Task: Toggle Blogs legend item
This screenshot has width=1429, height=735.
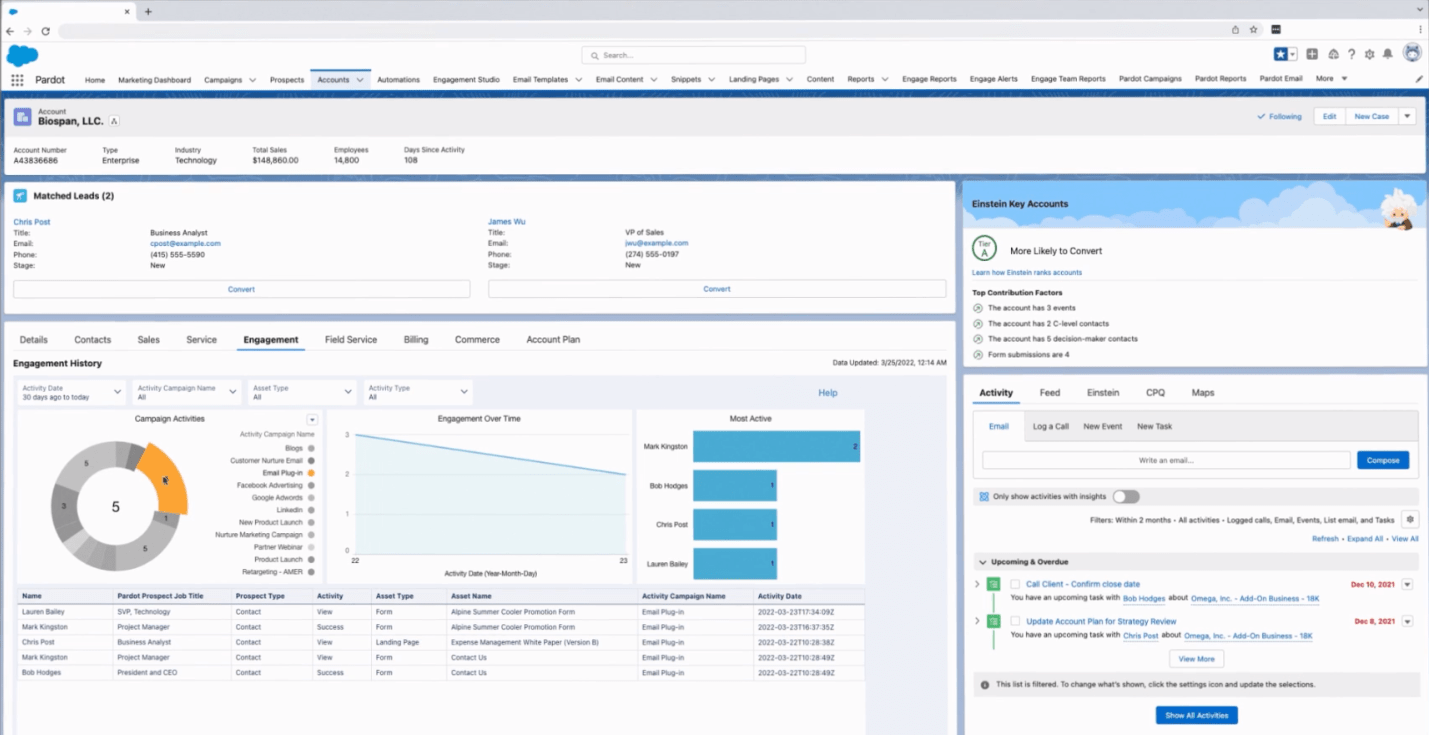Action: 300,448
